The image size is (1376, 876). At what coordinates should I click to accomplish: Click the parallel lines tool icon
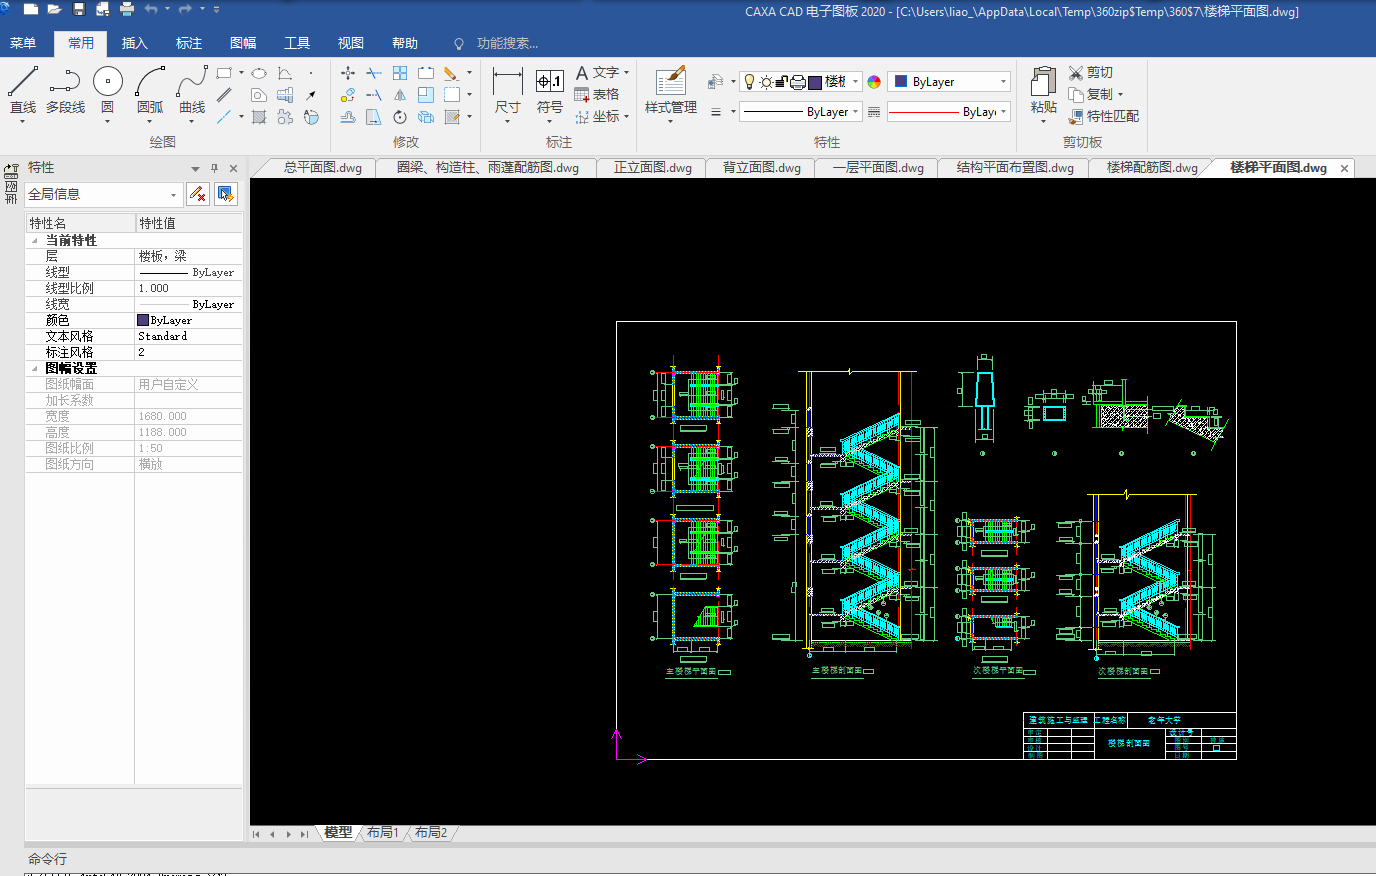[224, 95]
